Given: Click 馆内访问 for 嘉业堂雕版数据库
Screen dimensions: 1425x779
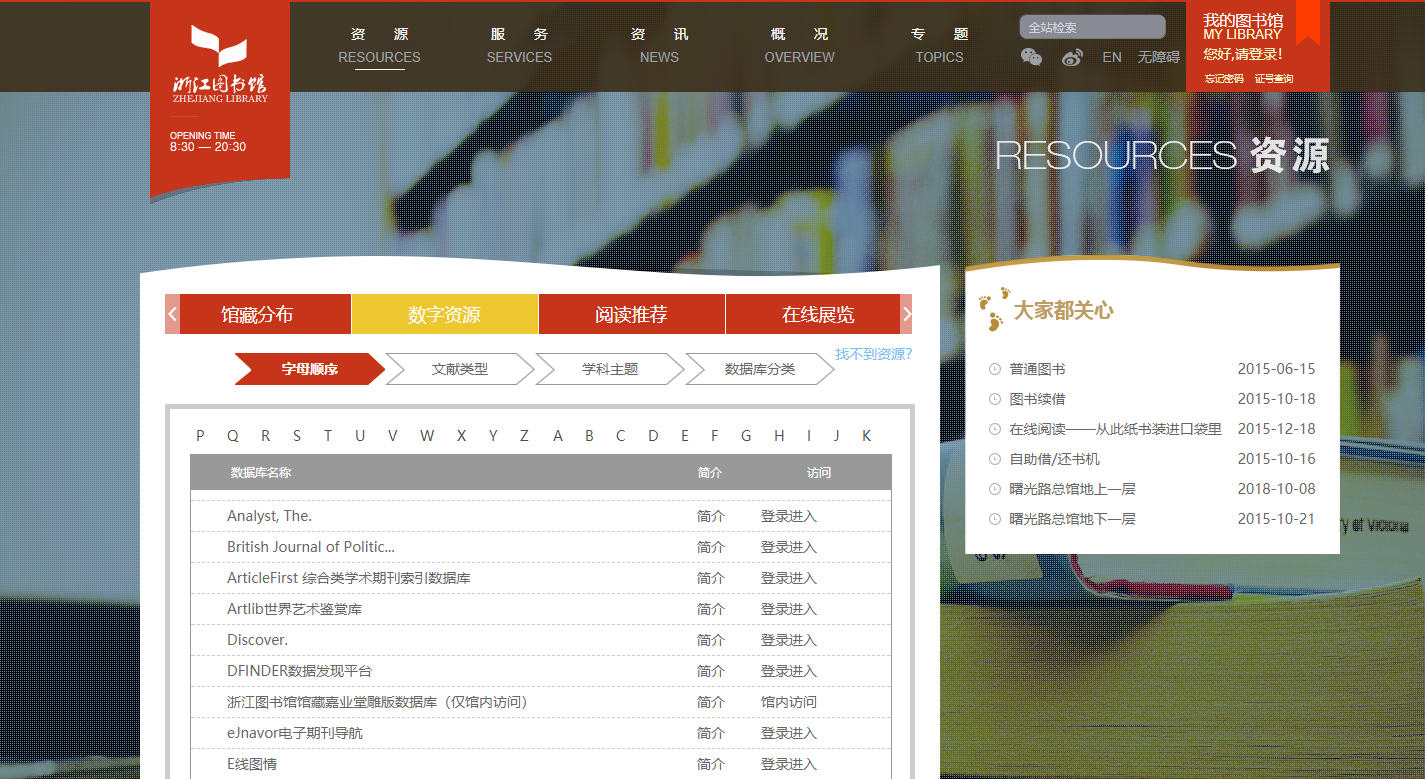Looking at the screenshot, I should click(x=789, y=702).
